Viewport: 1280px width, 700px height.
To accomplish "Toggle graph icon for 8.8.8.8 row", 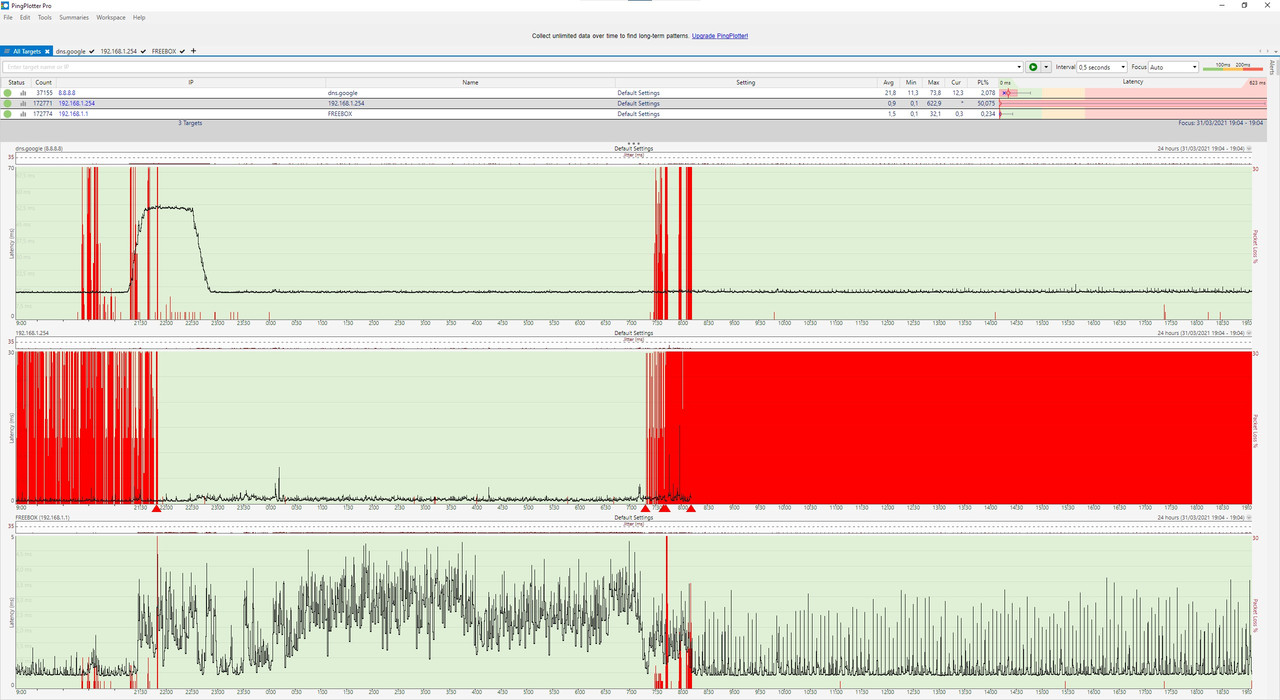I will pyautogui.click(x=23, y=93).
